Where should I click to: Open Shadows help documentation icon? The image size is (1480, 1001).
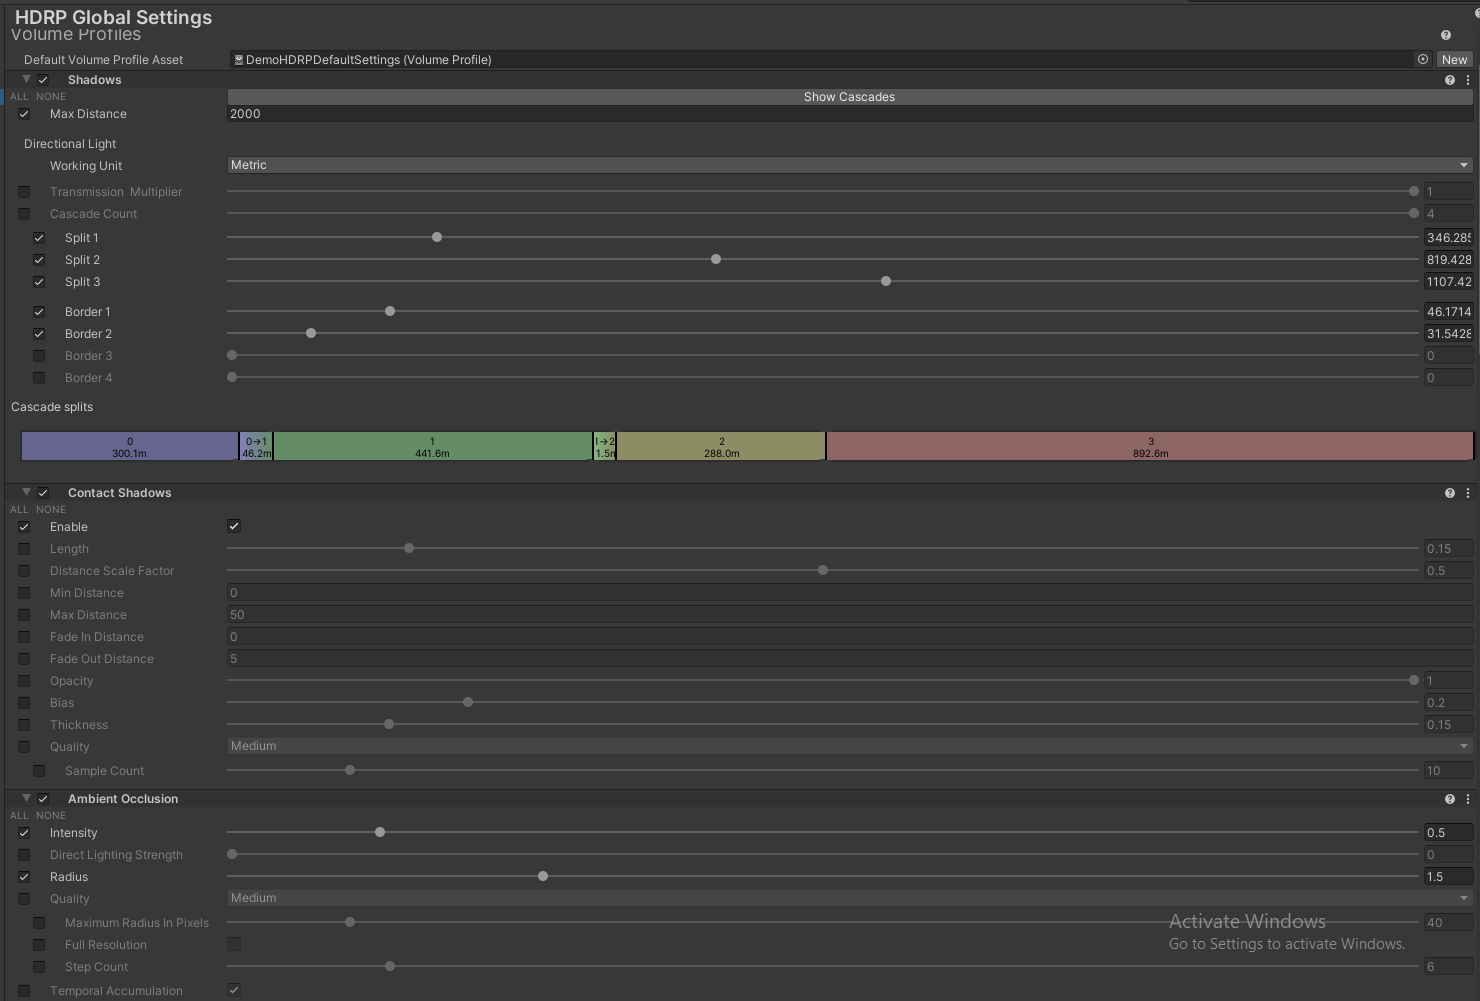1450,80
